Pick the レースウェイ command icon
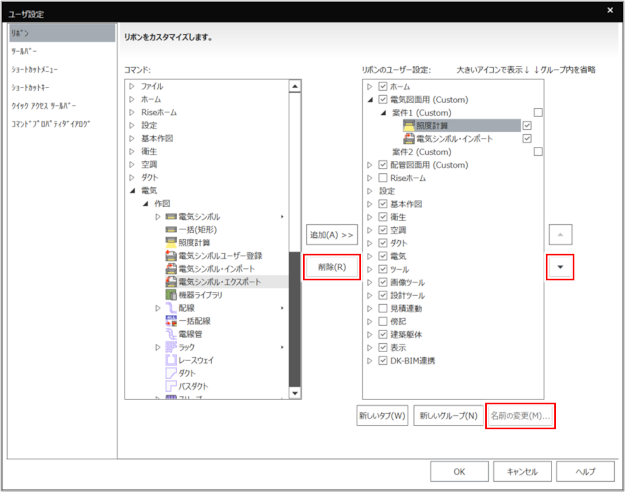The height and width of the screenshot is (492, 625). pos(171,360)
